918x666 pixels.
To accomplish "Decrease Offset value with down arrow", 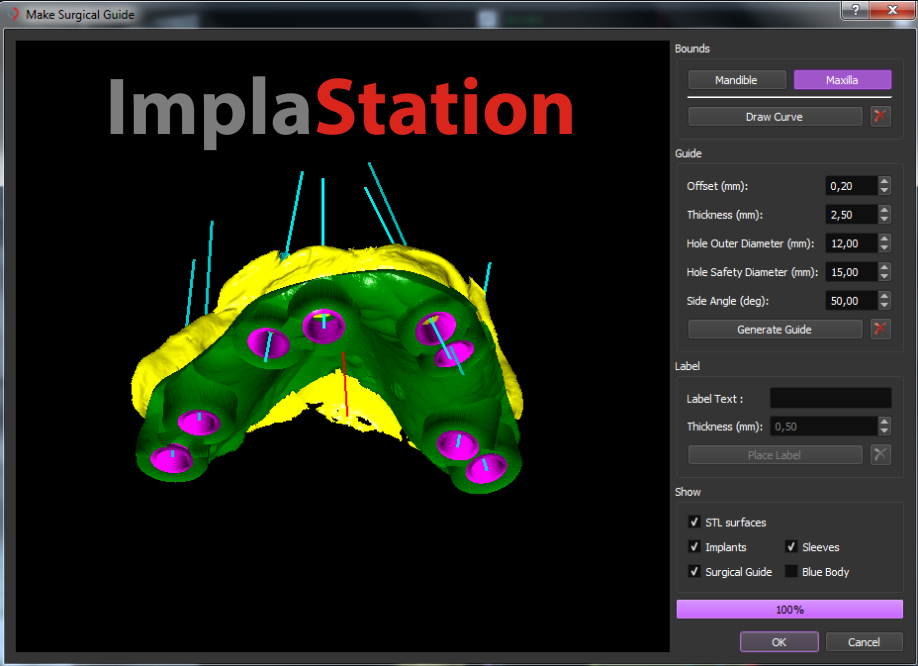I will 884,191.
